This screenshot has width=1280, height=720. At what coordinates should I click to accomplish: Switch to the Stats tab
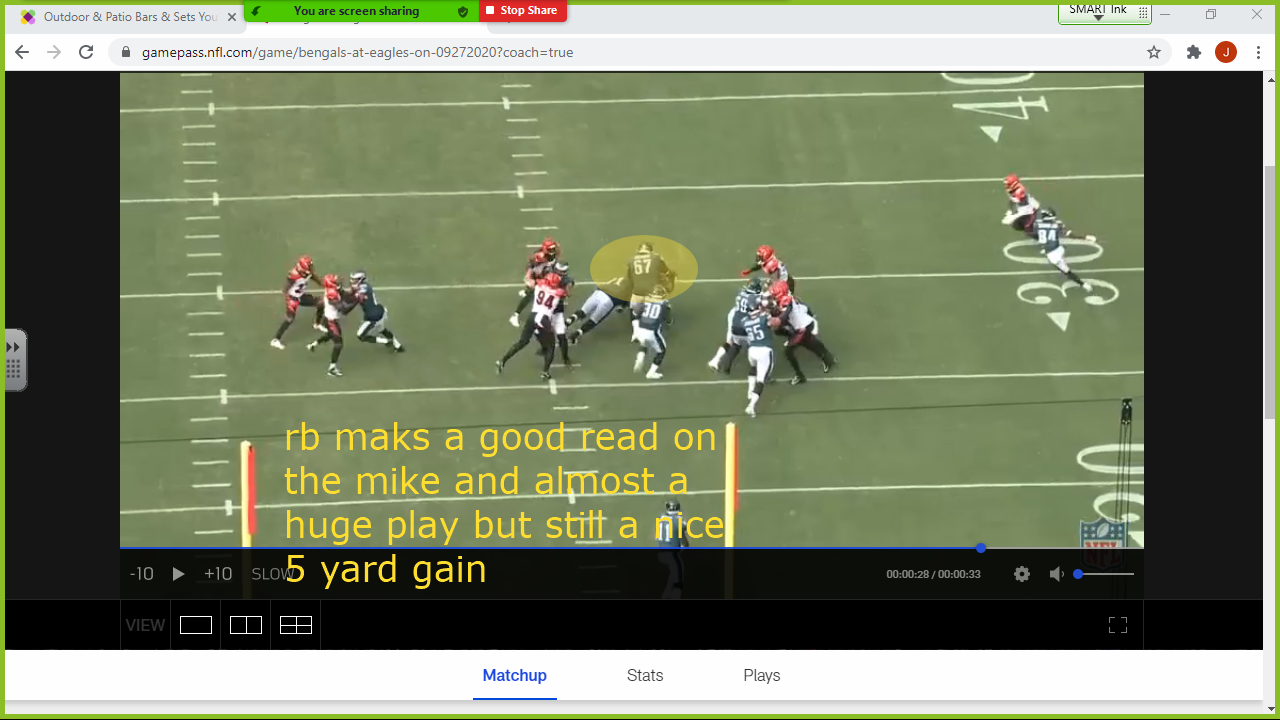(644, 675)
